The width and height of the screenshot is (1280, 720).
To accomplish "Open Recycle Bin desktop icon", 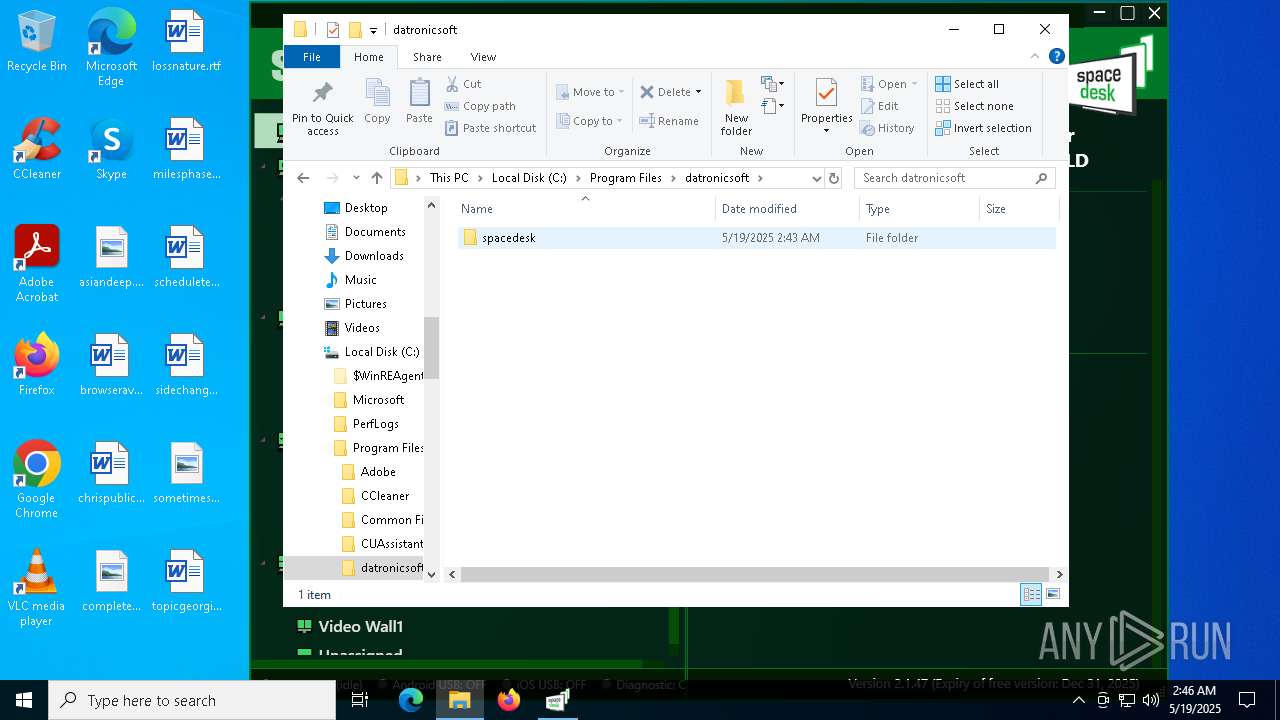I will click(37, 42).
